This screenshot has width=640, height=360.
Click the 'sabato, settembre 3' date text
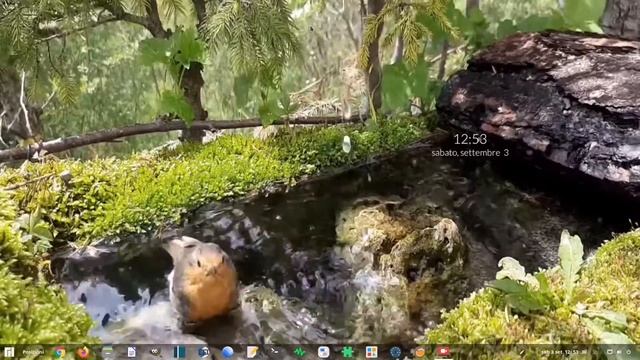click(x=470, y=153)
